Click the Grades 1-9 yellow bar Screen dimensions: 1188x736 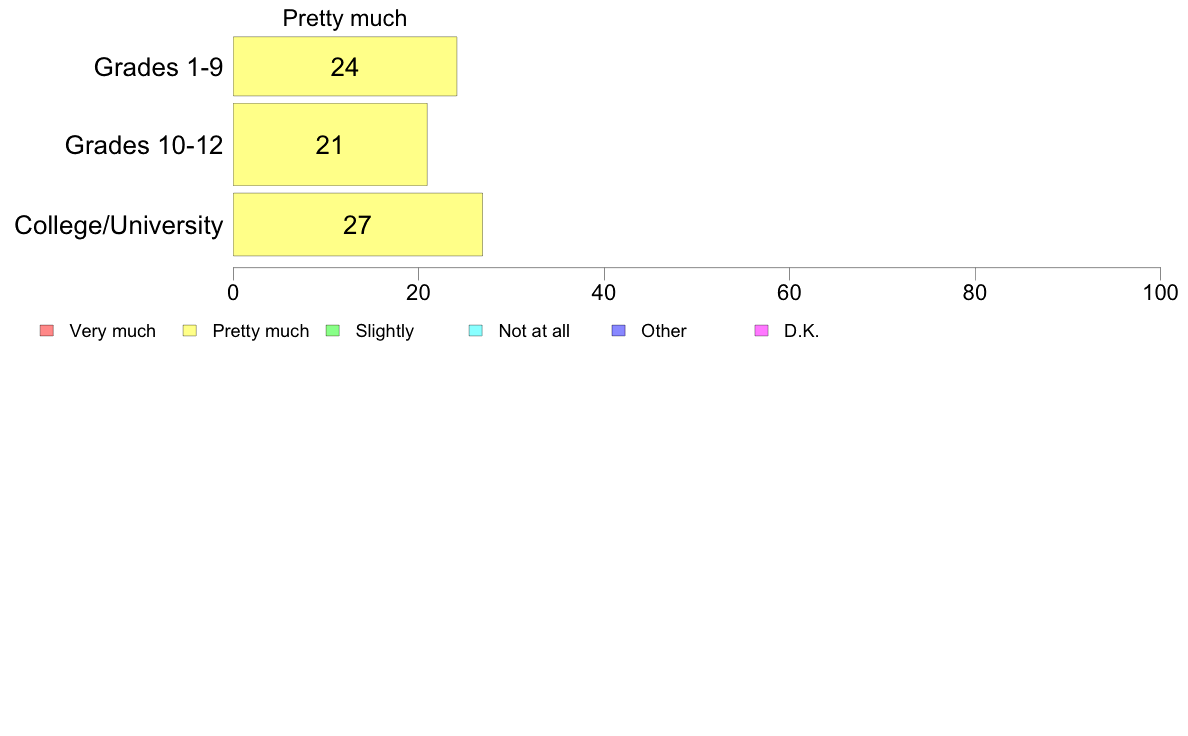[345, 67]
